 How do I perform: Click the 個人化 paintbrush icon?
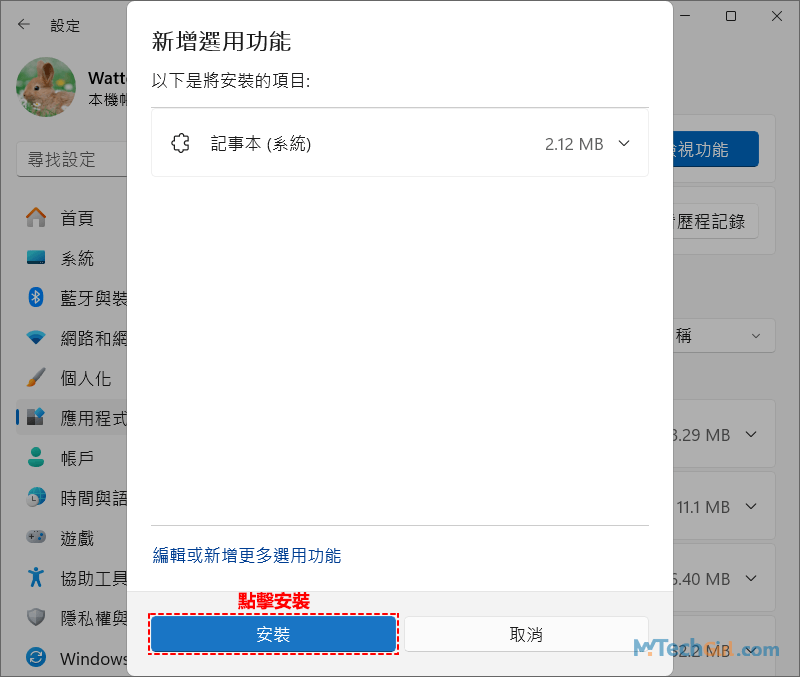click(36, 378)
